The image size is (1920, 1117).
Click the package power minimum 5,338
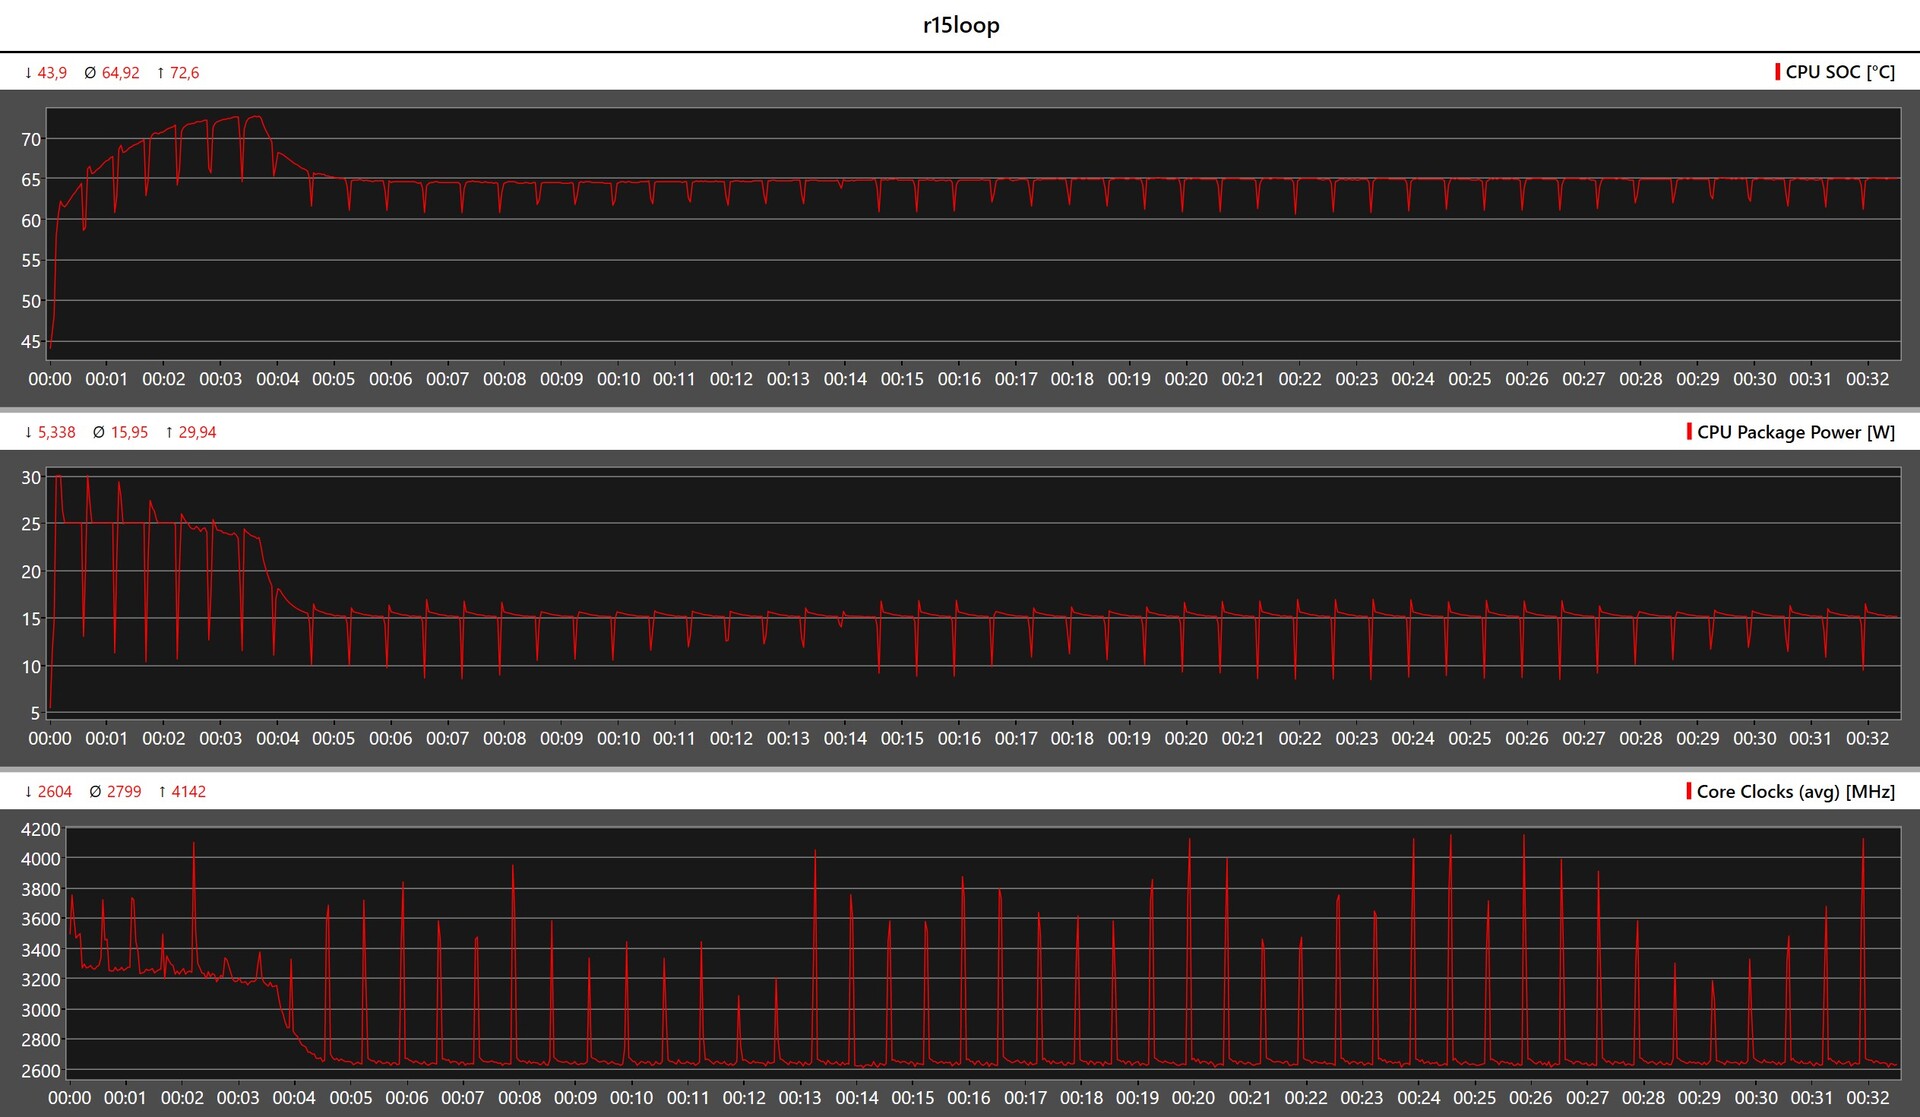56,432
